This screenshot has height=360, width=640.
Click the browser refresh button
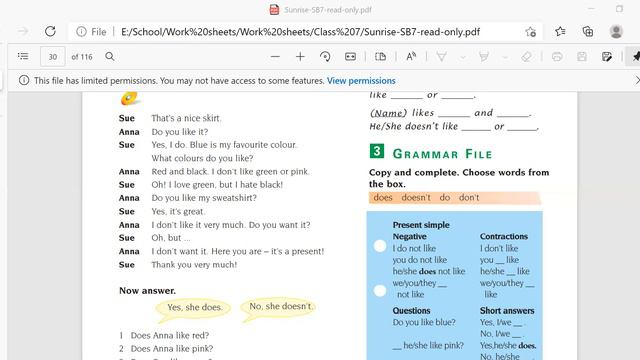pyautogui.click(x=50, y=31)
